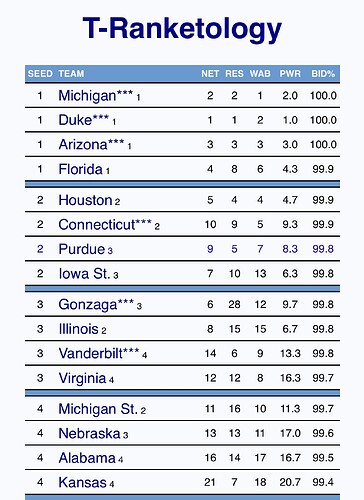The width and height of the screenshot is (364, 500).
Task: Sort by the BID% column header
Action: pyautogui.click(x=323, y=74)
